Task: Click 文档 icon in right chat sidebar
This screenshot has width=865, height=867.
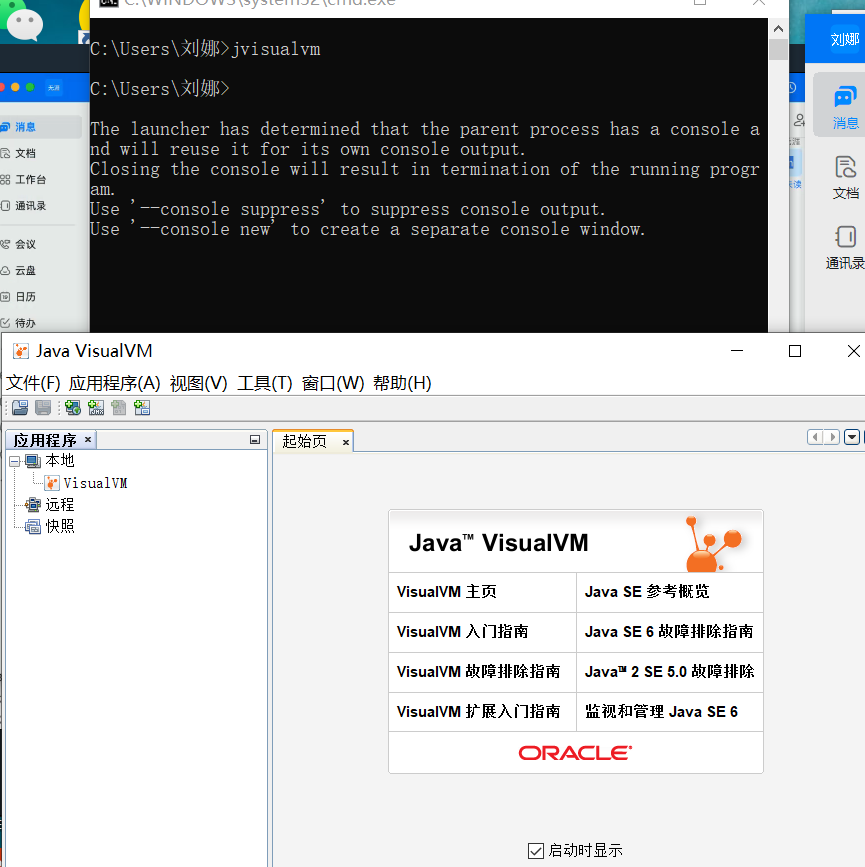Action: pos(845,167)
